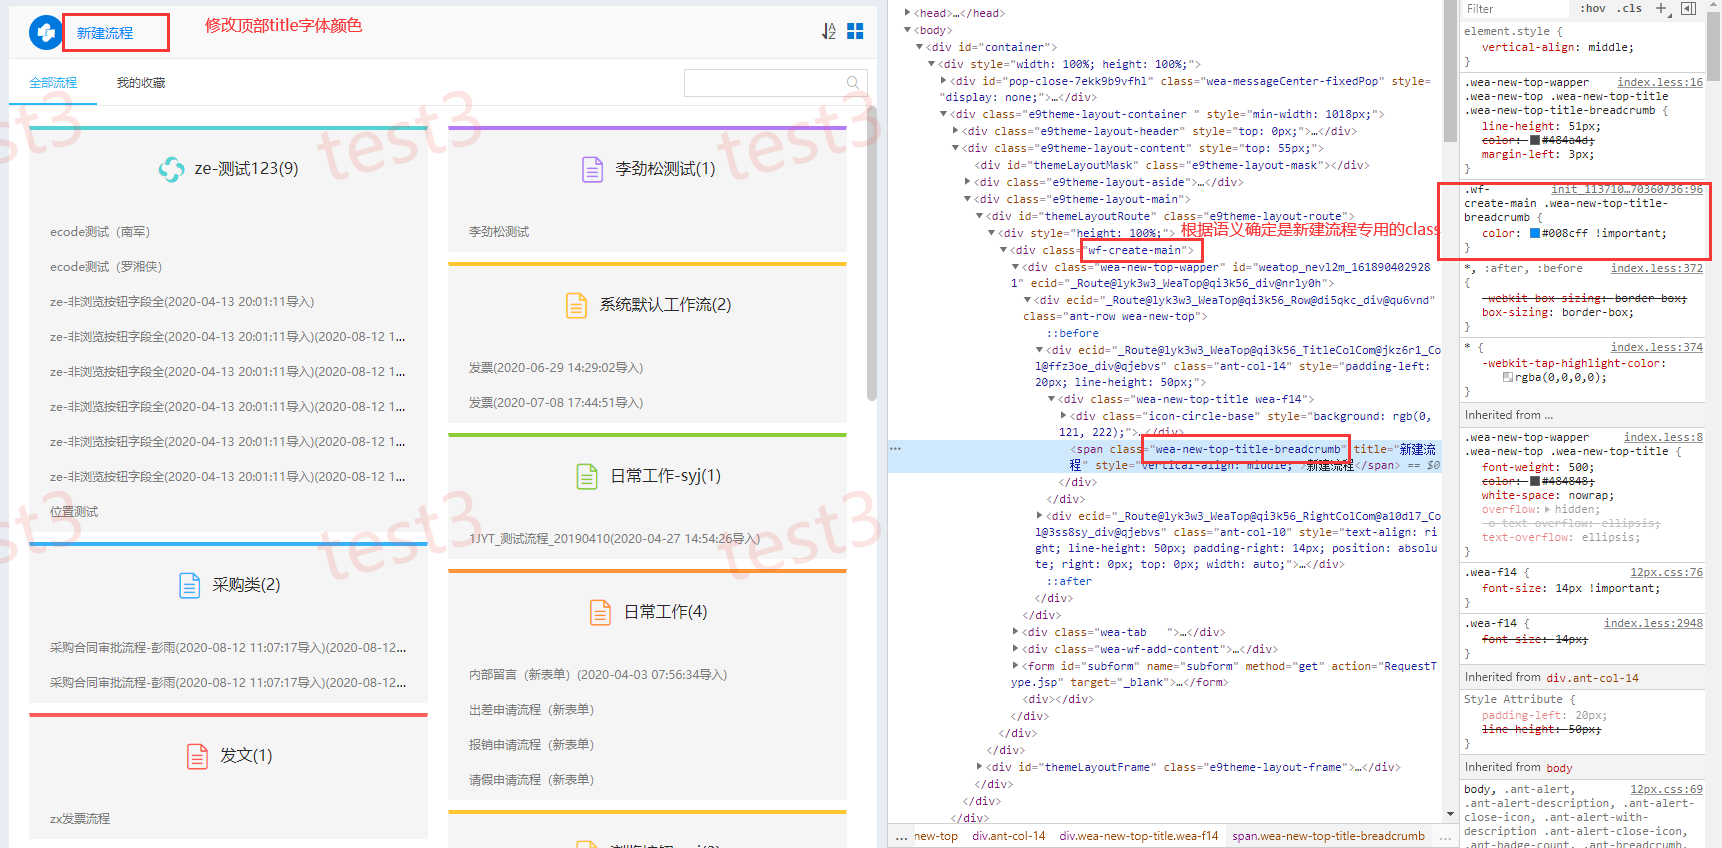Toggle the :hov element state panel
This screenshot has height=848, width=1722.
[1593, 9]
